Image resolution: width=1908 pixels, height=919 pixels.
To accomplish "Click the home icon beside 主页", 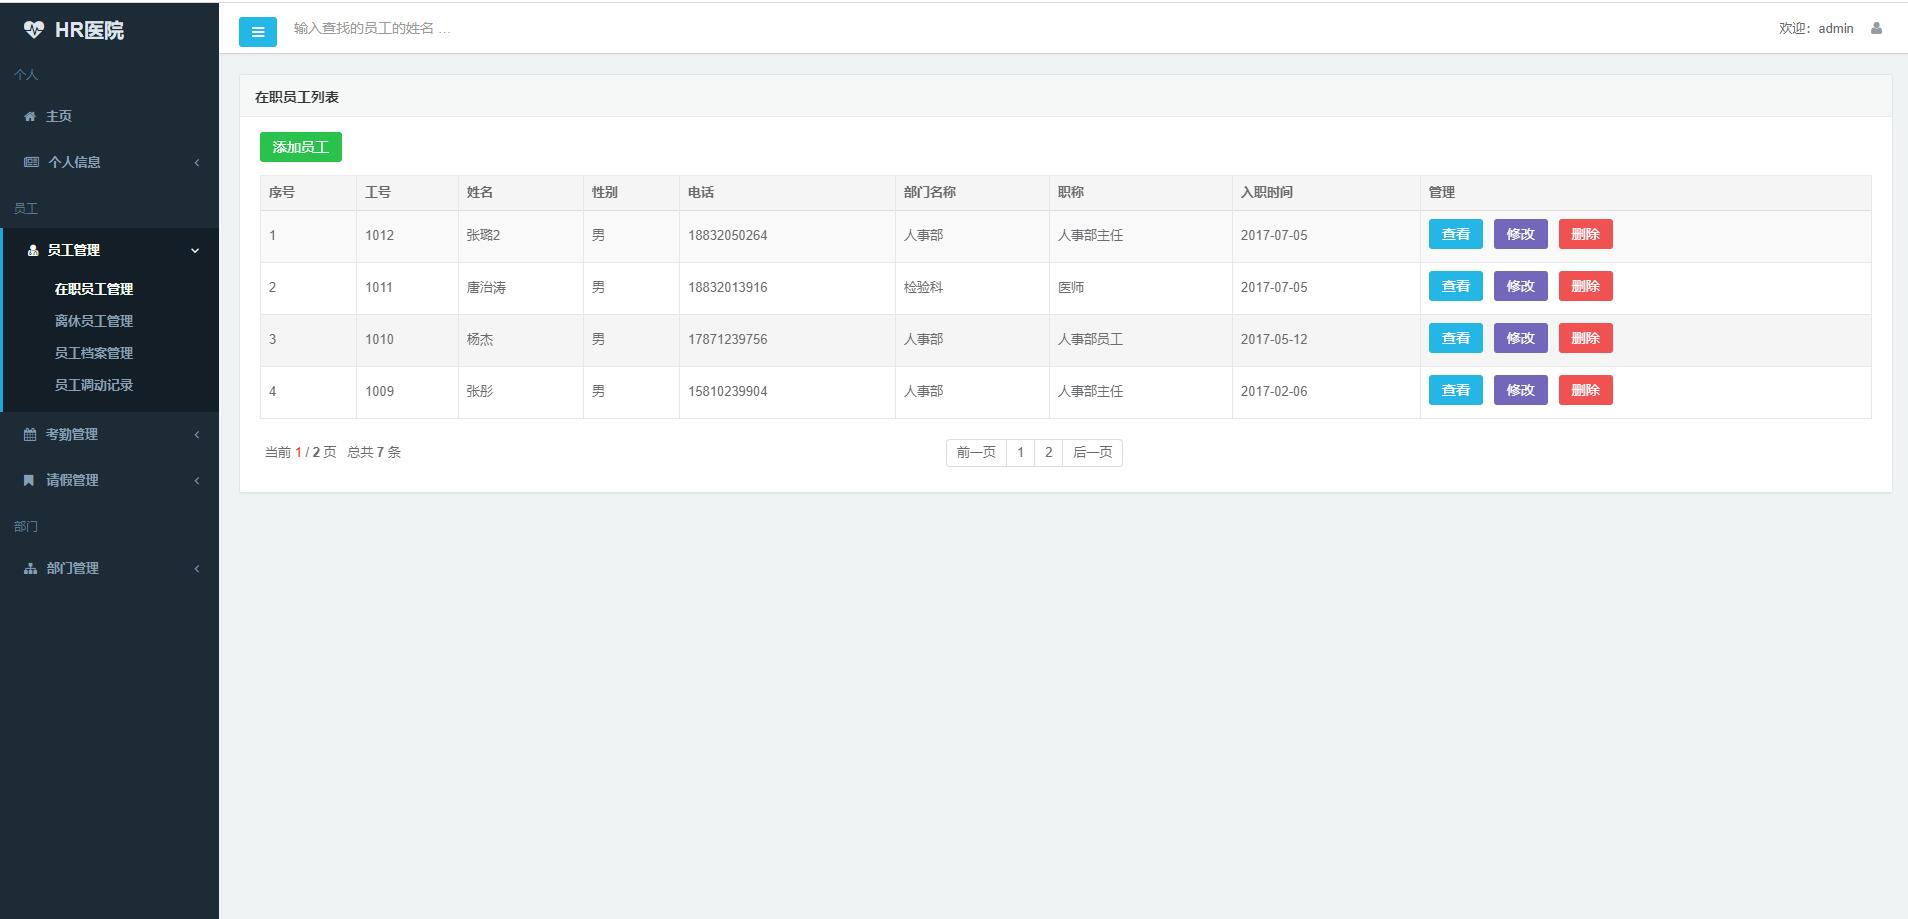I will click(x=30, y=116).
